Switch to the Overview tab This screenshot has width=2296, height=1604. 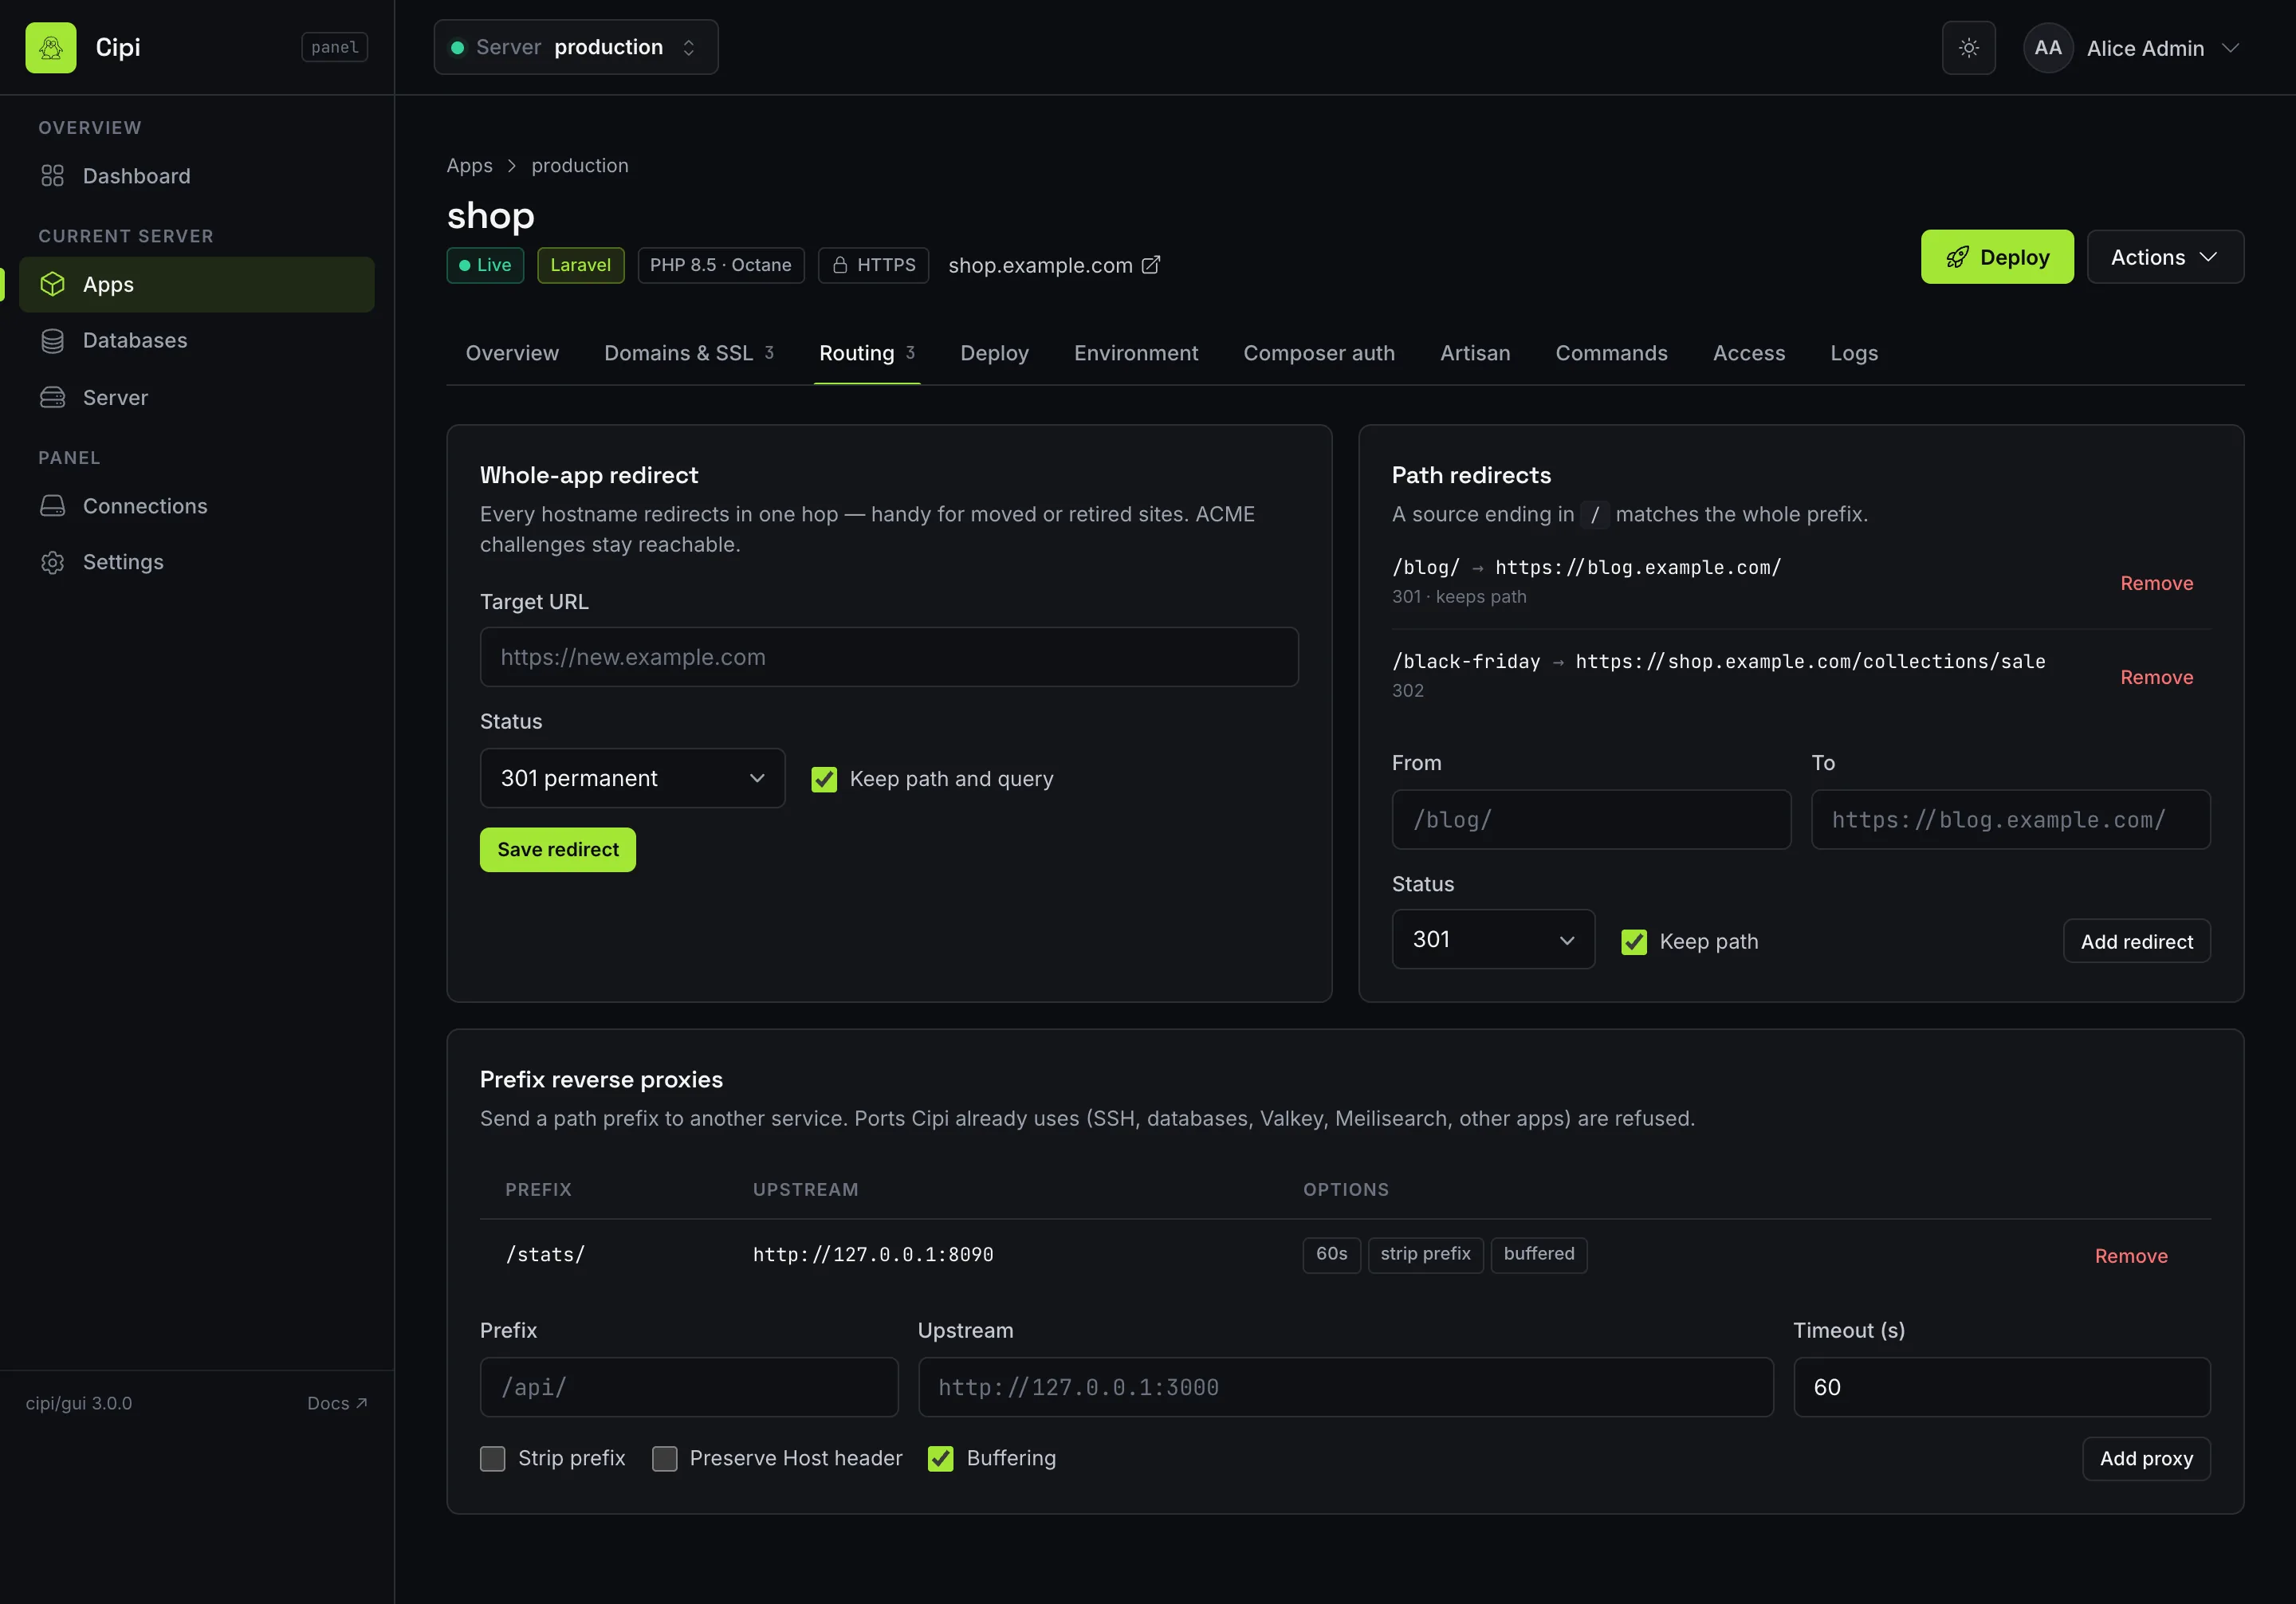[512, 353]
